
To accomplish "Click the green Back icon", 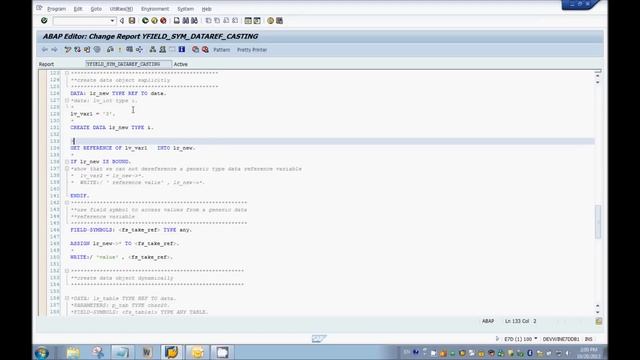I will click(145, 20).
